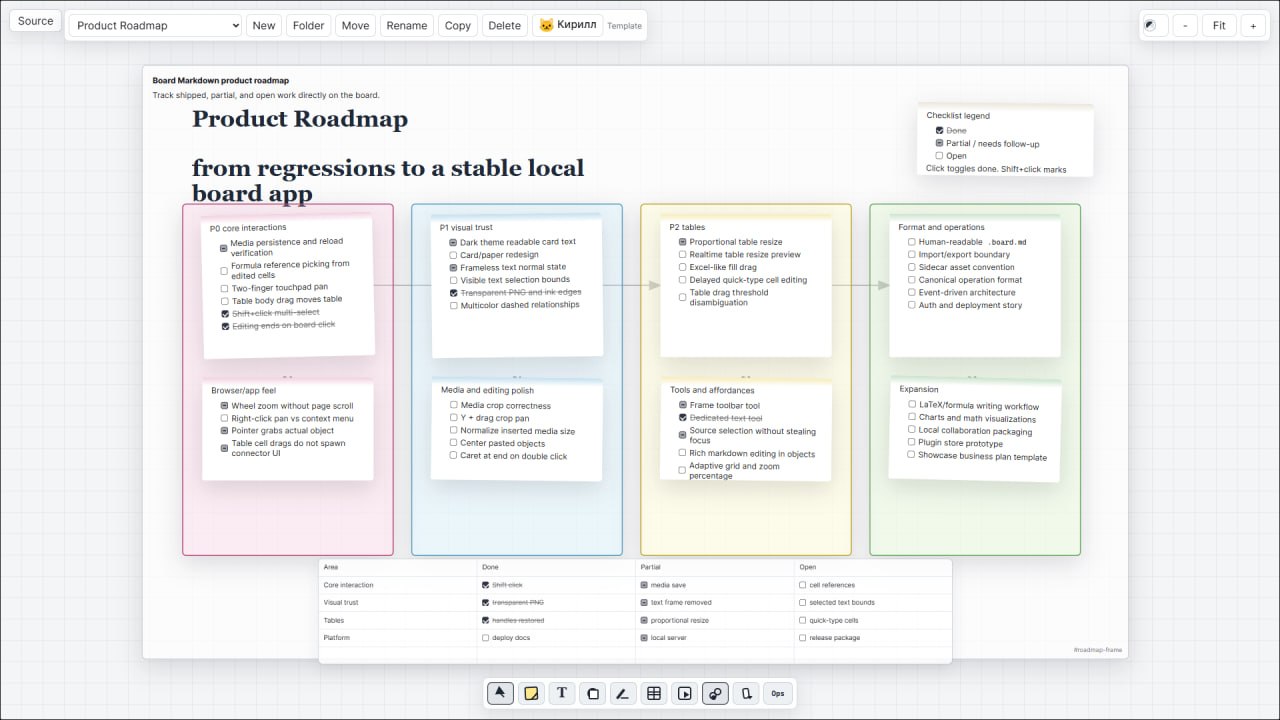This screenshot has height=720, width=1280.
Task: Select the pen drawing tool
Action: (623, 693)
